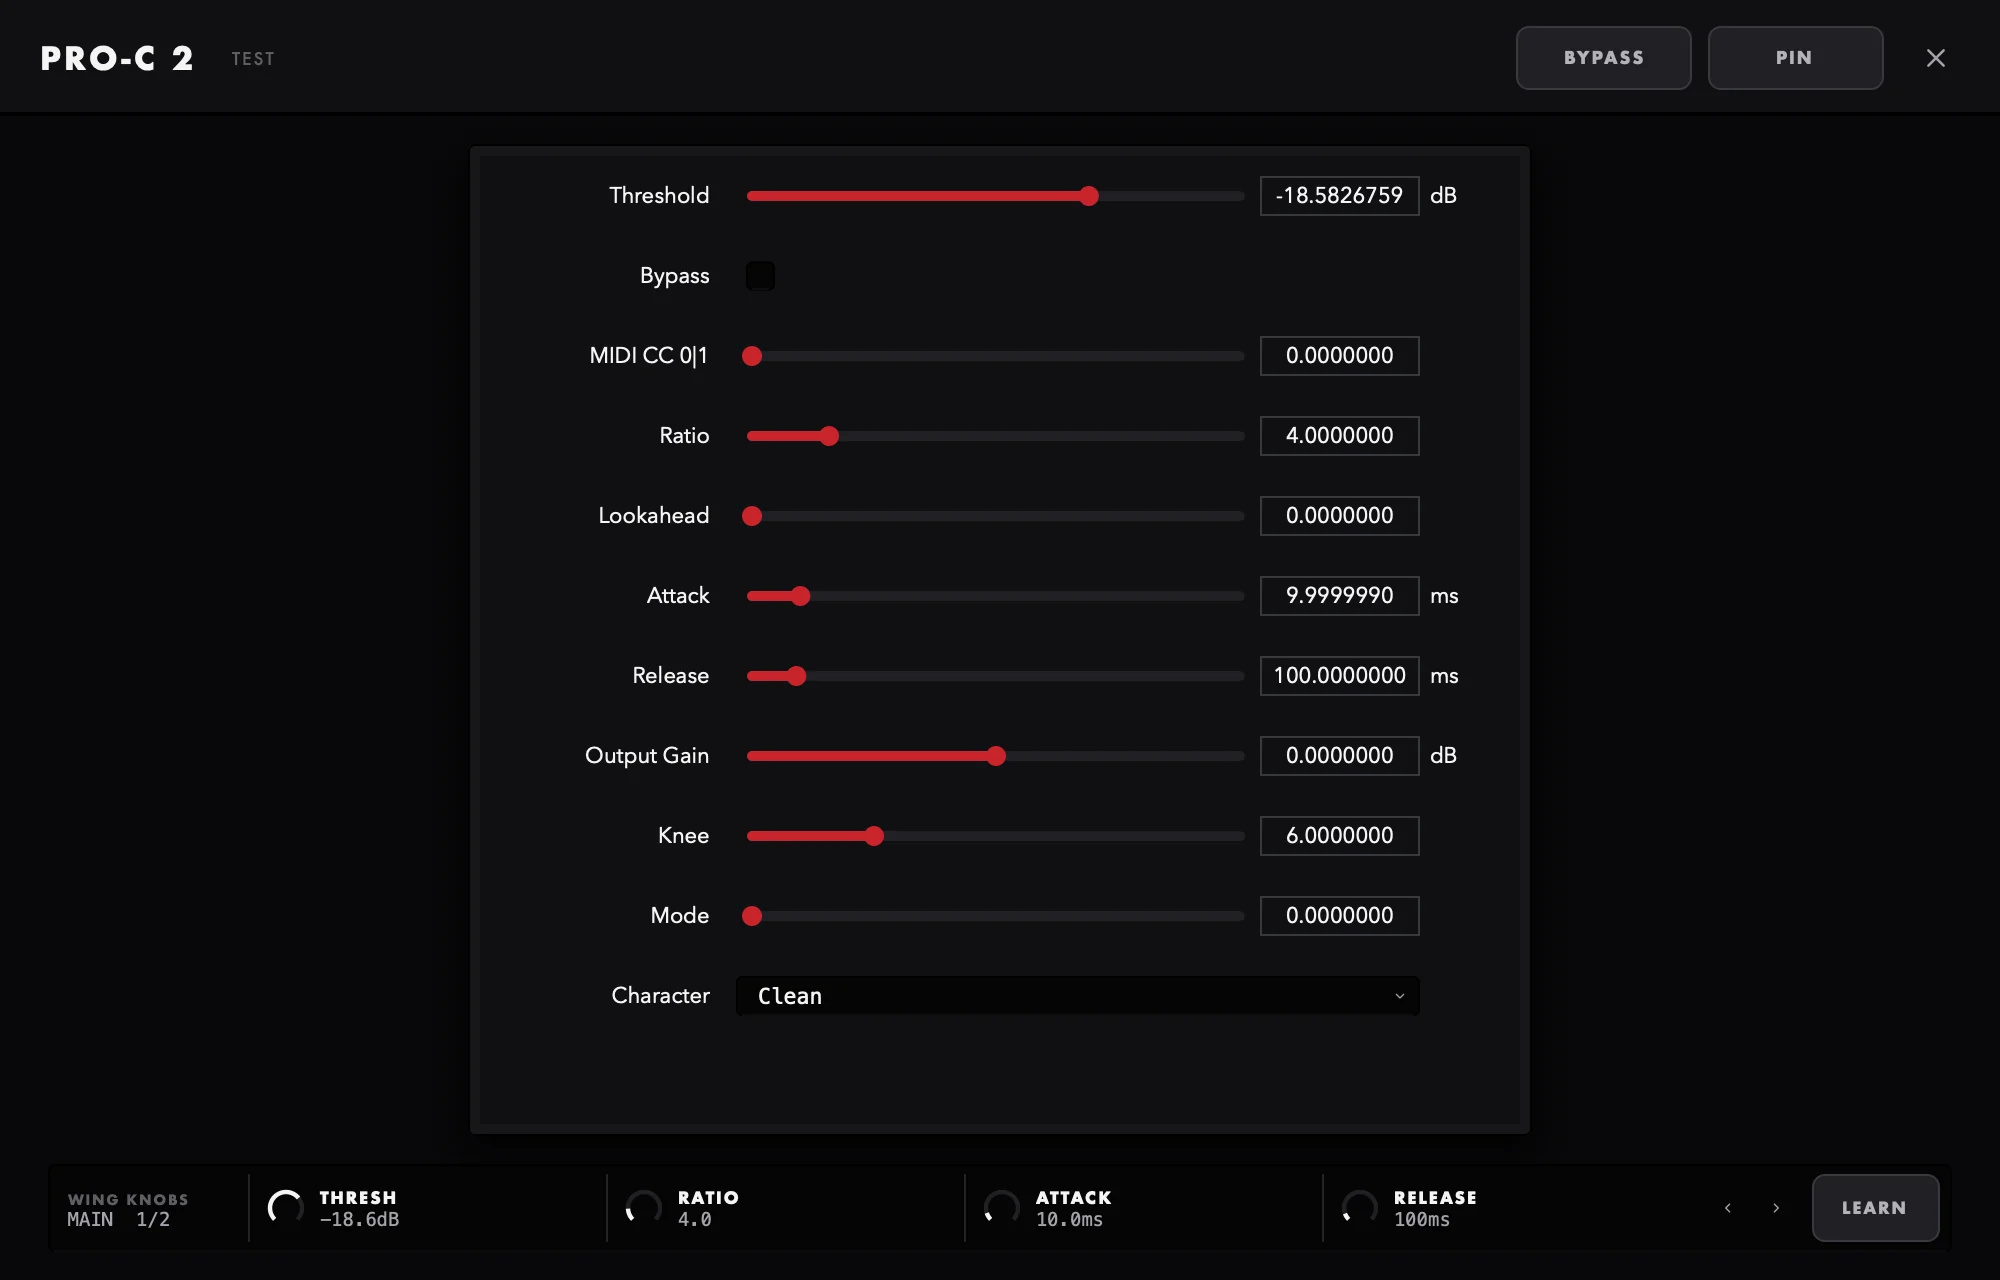Click the Threshold value field -18.5826759
This screenshot has height=1280, width=2000.
(1339, 196)
